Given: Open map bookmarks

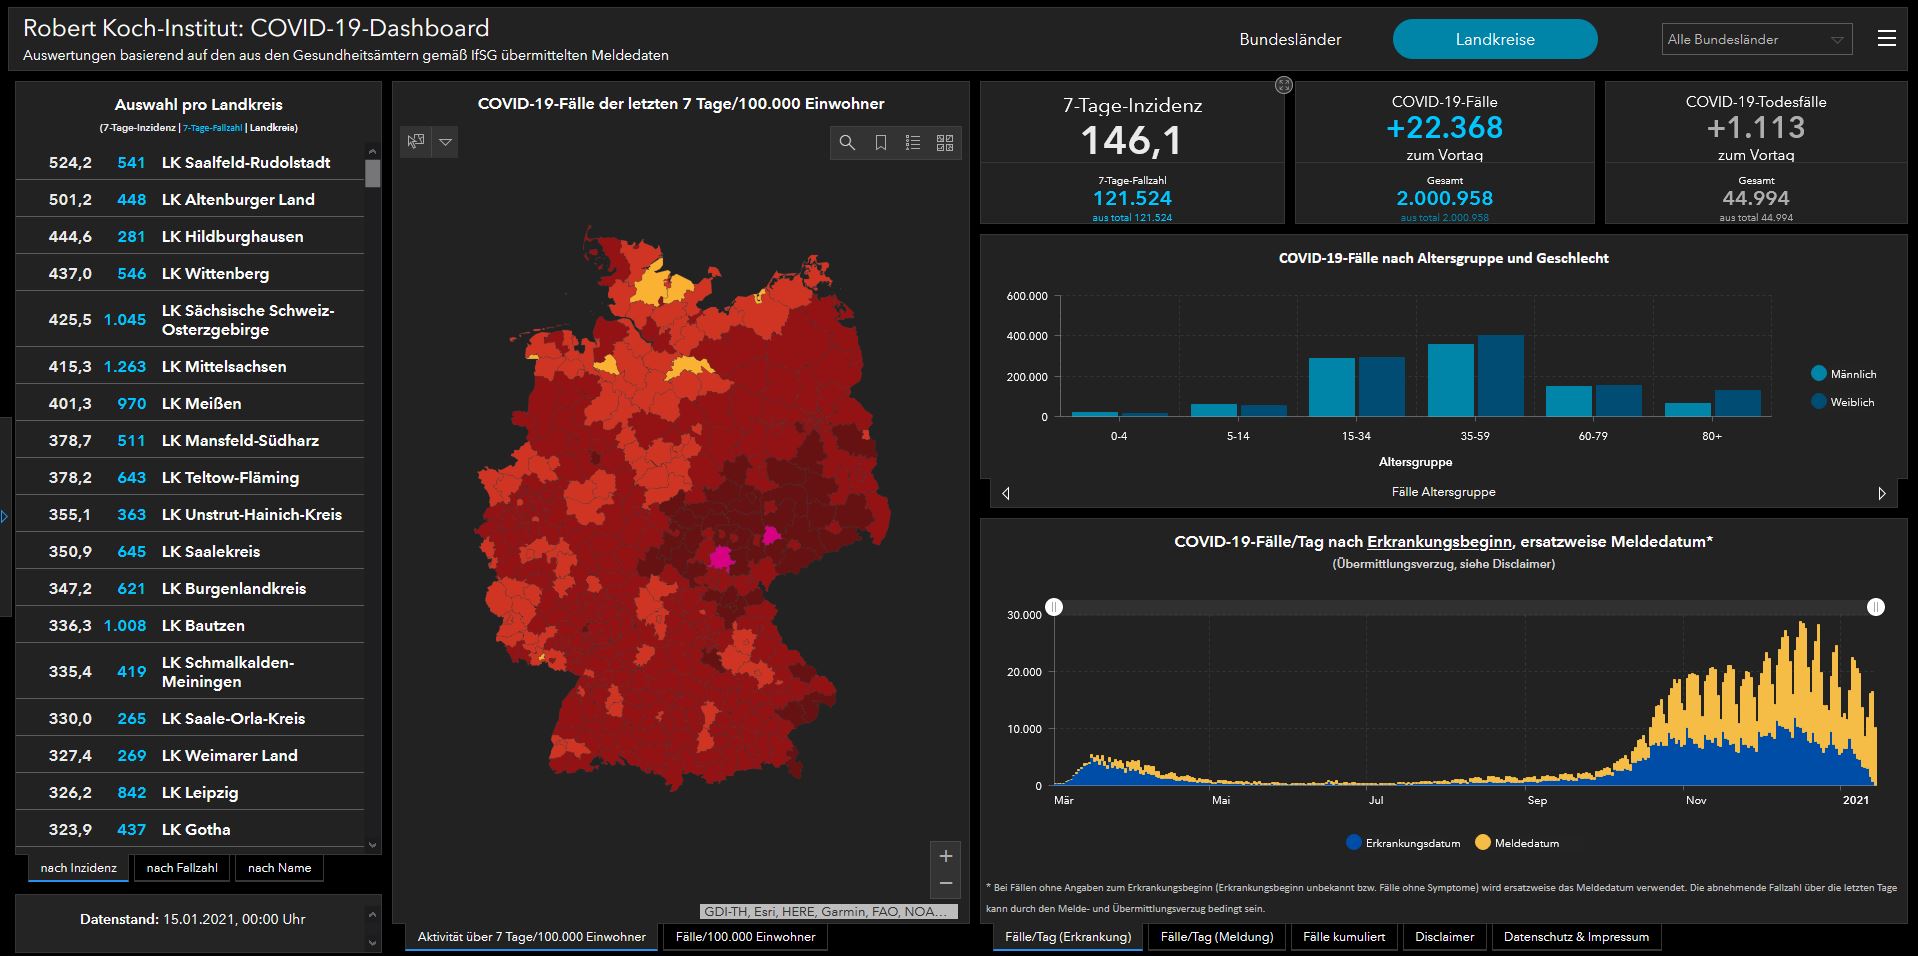Looking at the screenshot, I should [x=880, y=143].
